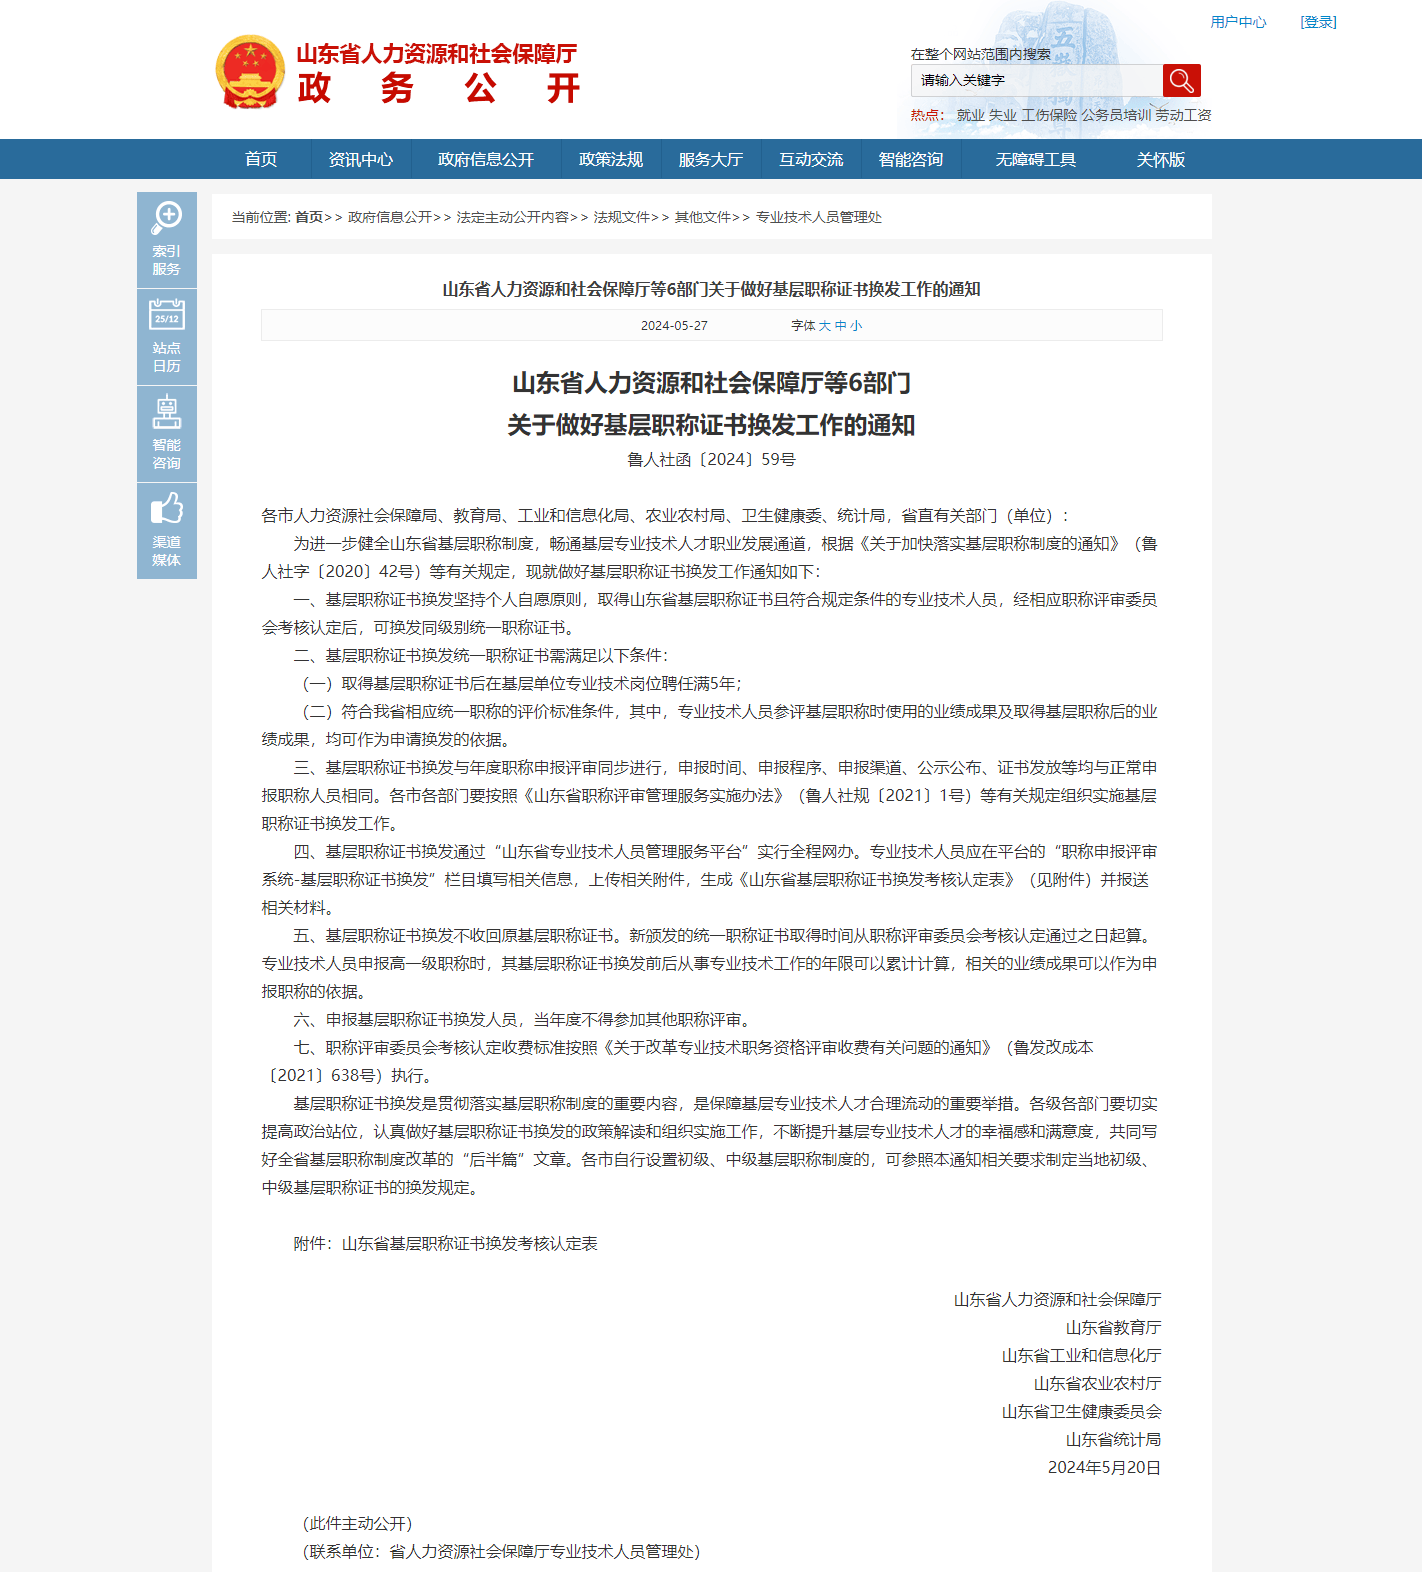Click the red search magnifier button
The width and height of the screenshot is (1422, 1572).
click(1181, 81)
